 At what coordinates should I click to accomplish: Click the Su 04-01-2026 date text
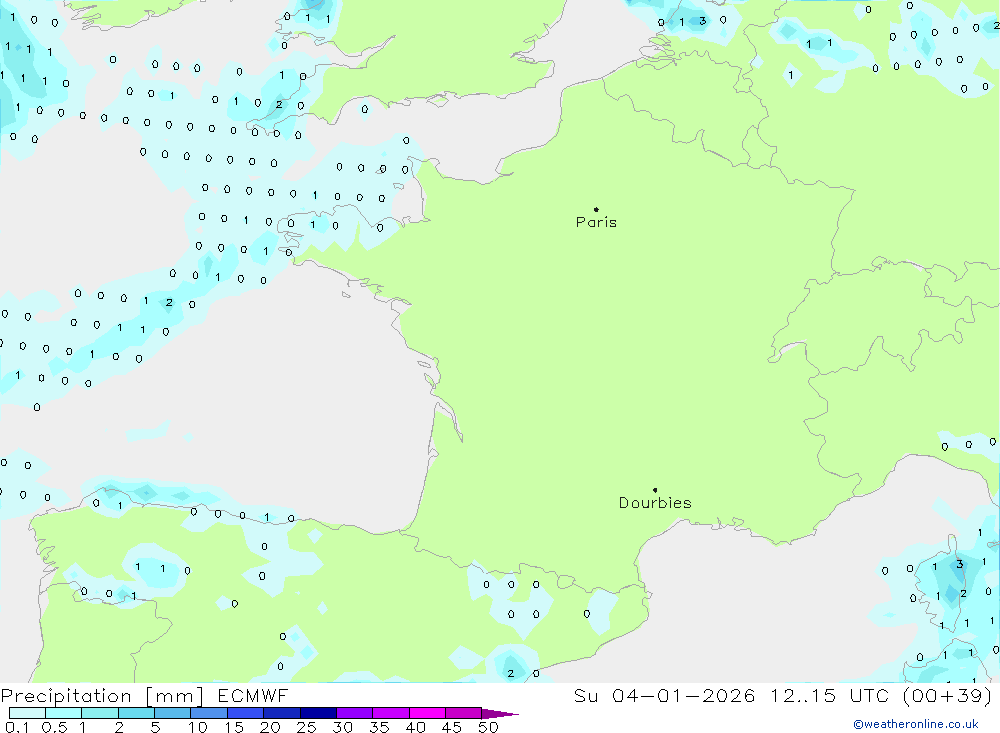[664, 696]
